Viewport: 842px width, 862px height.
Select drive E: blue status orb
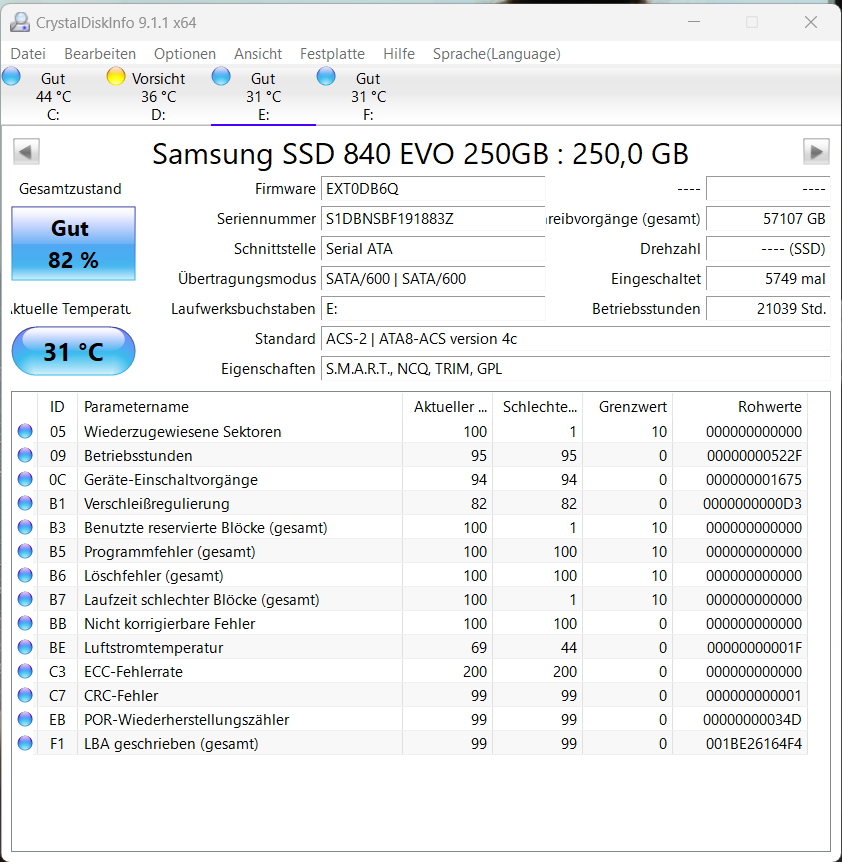221,76
